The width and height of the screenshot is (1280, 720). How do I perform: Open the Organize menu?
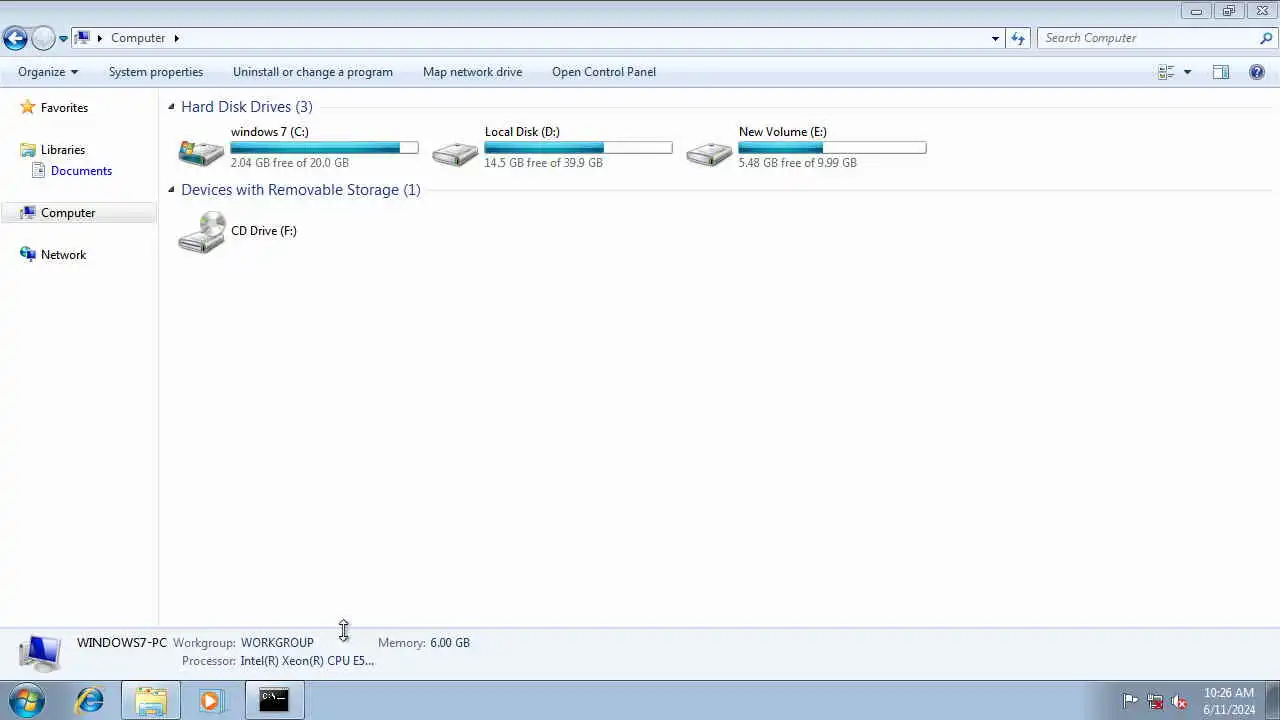48,72
